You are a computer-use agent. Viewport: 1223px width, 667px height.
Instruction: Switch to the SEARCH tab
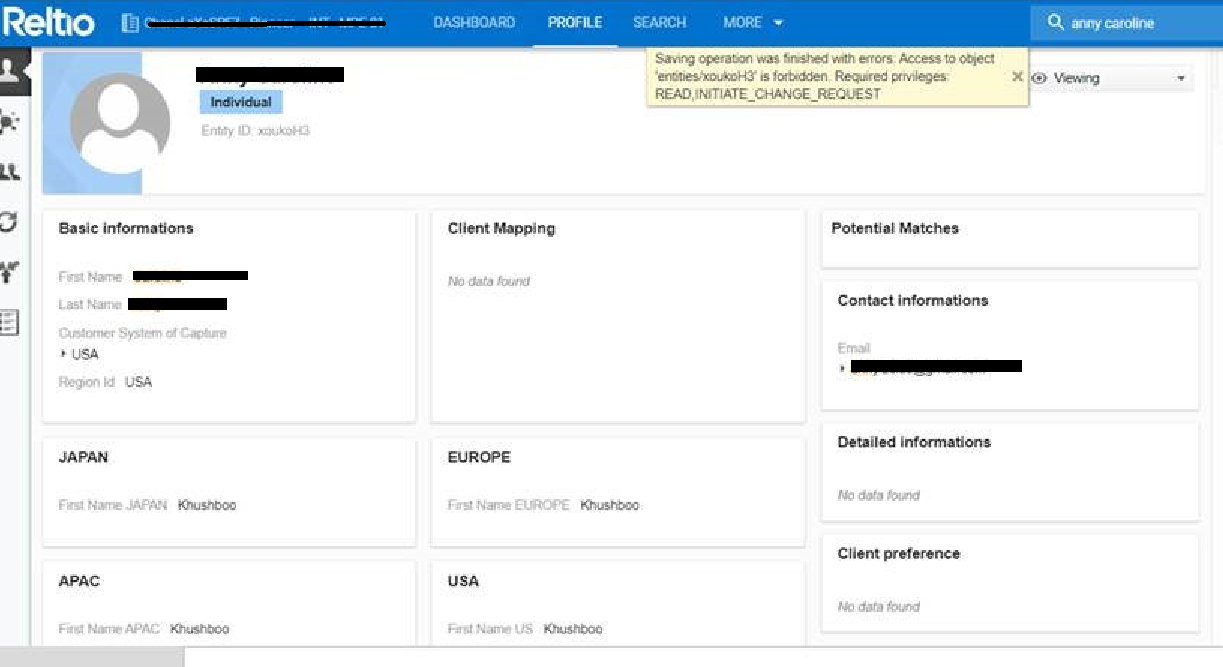[660, 22]
